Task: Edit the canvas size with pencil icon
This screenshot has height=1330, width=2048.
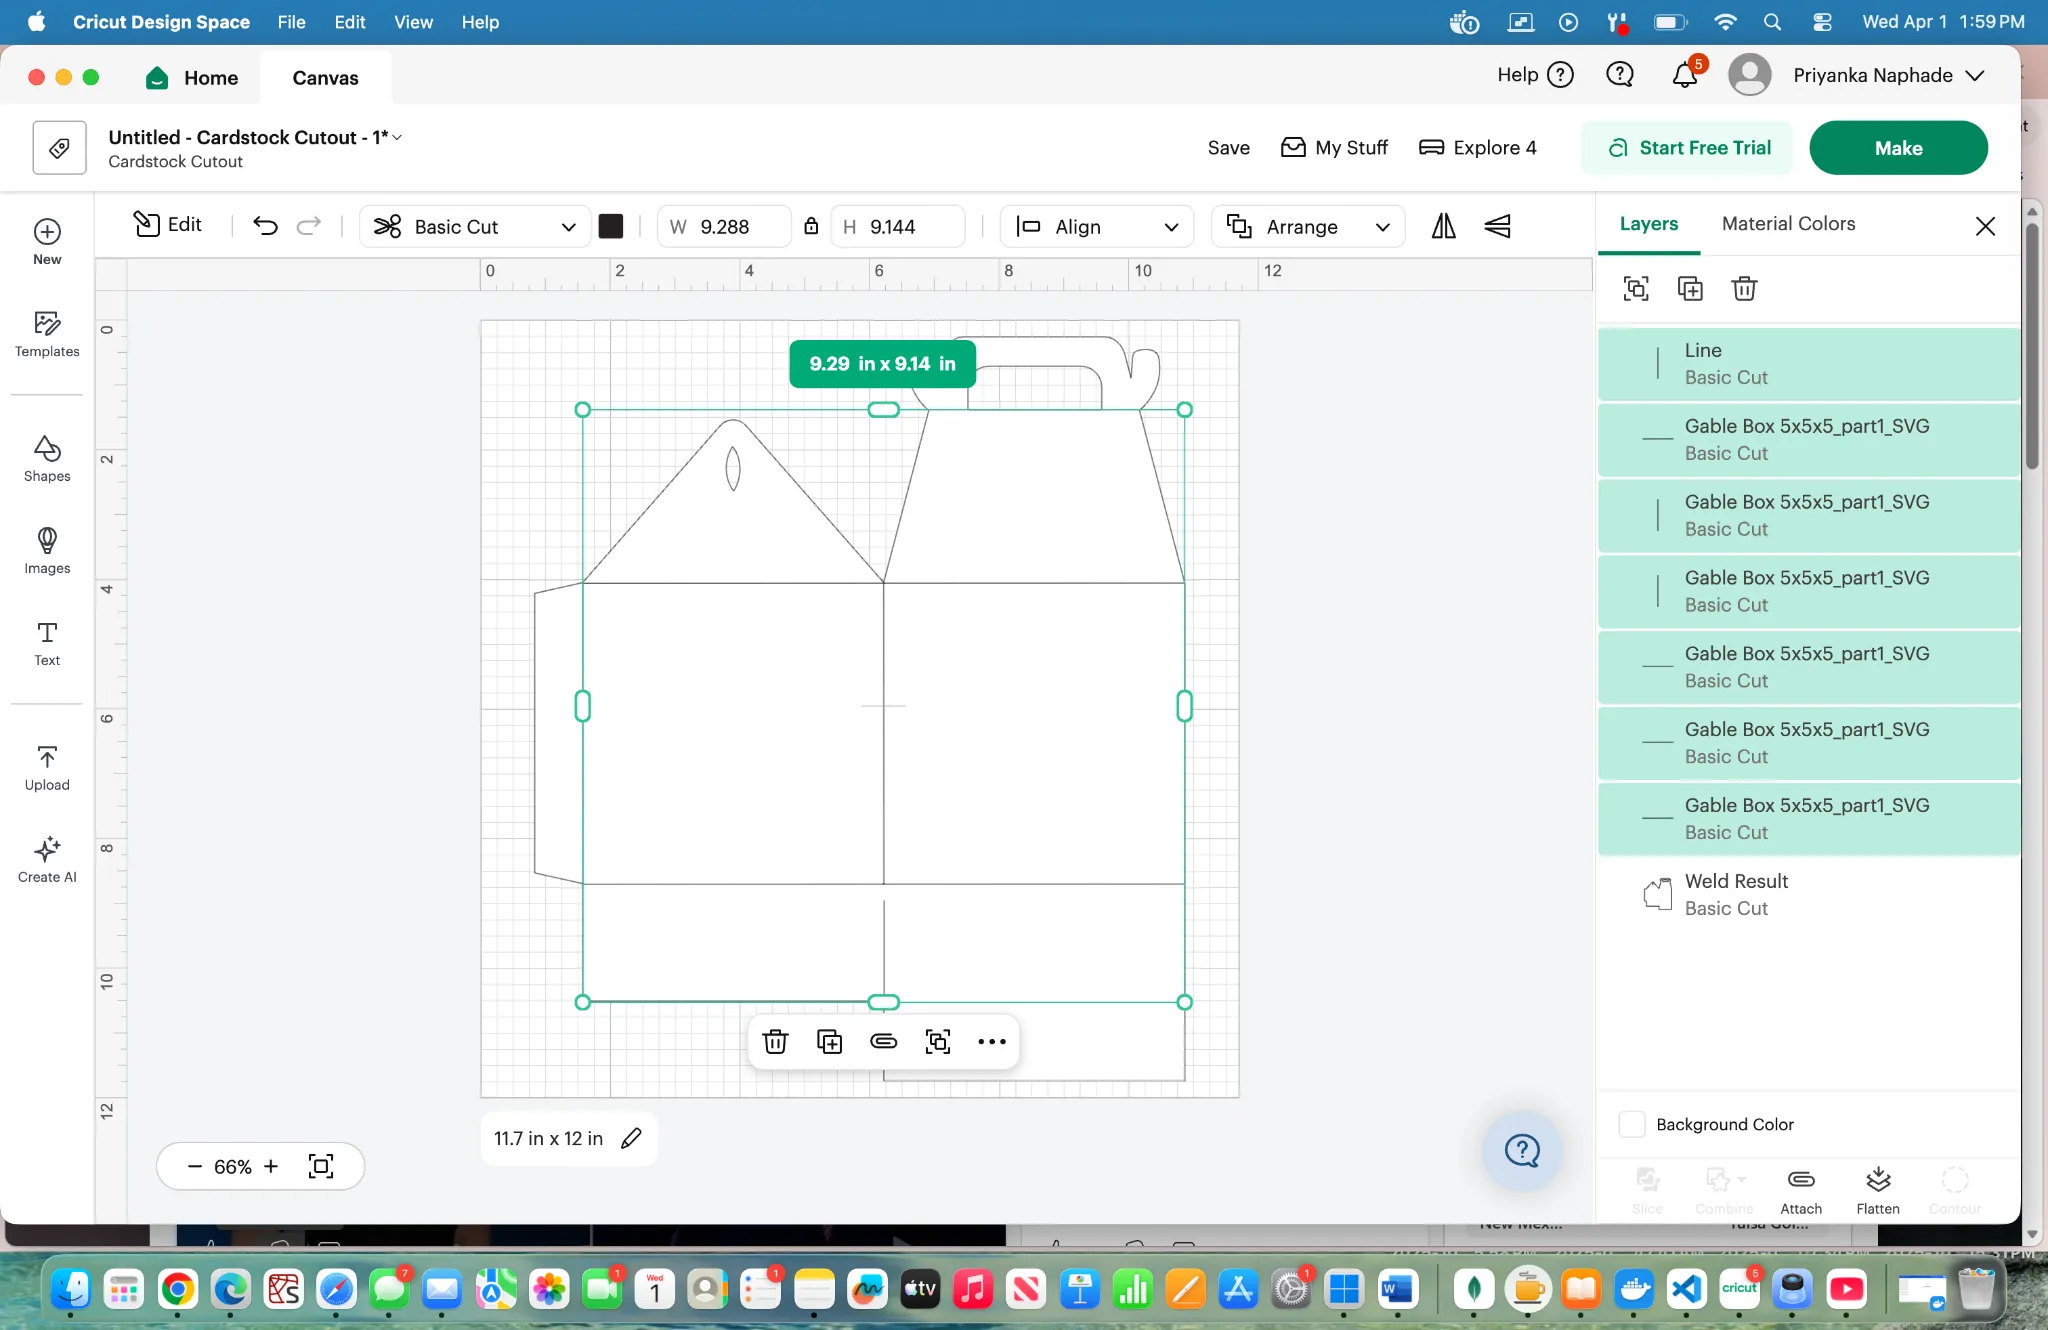Action: click(631, 1138)
